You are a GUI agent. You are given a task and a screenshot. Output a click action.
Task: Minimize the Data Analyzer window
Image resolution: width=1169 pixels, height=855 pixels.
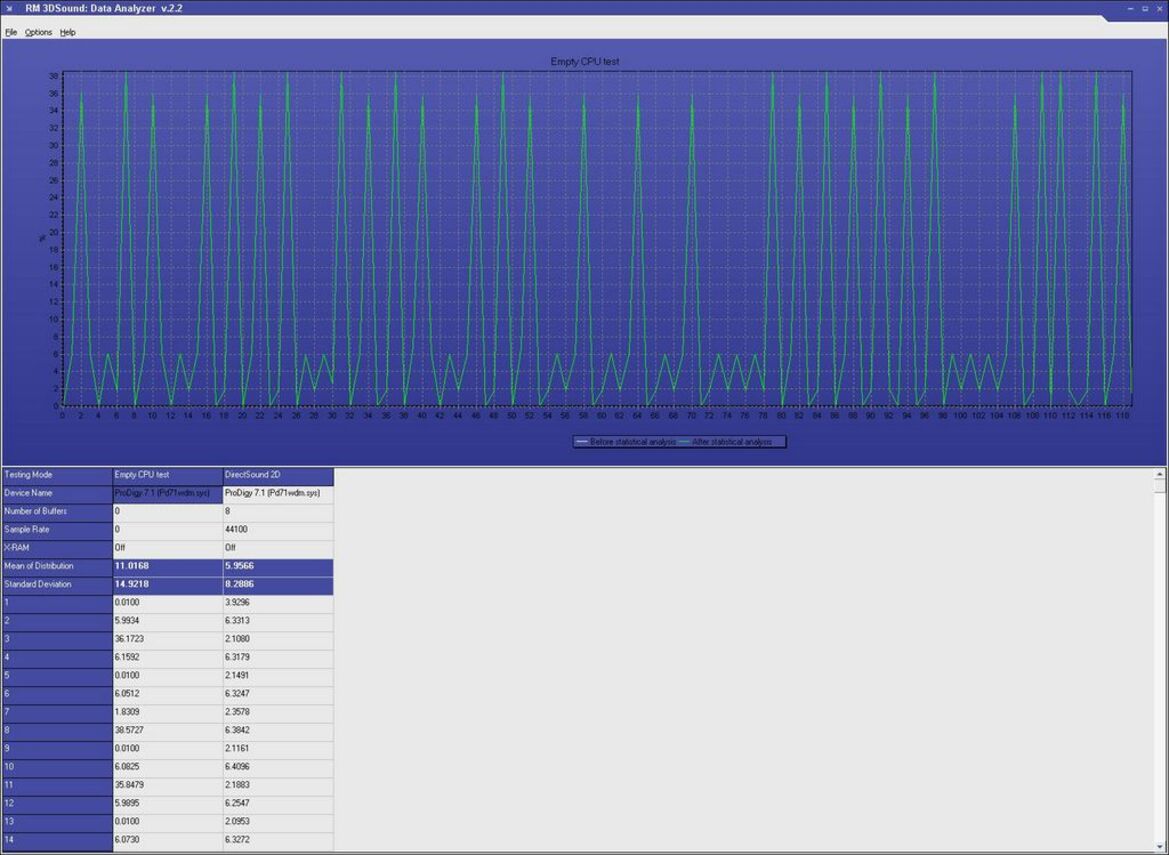(1132, 8)
